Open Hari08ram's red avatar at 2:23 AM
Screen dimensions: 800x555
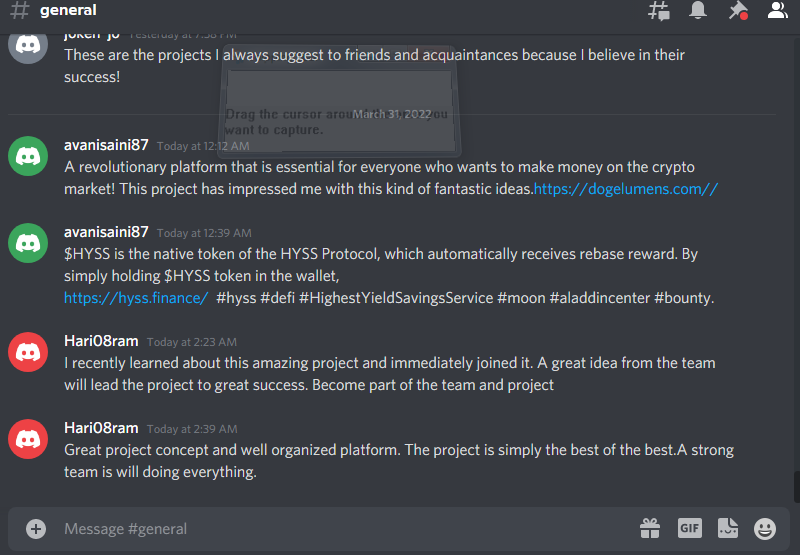(x=28, y=352)
